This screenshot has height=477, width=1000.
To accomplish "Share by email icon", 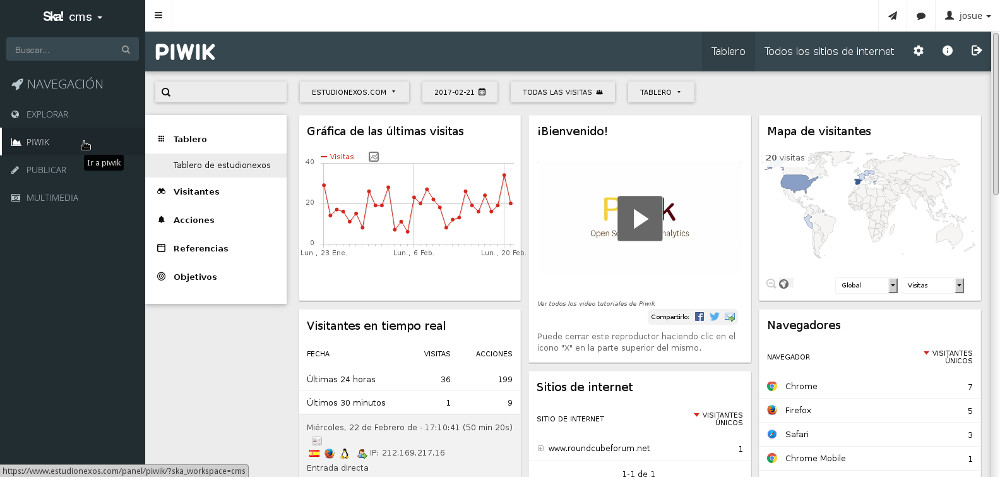I will coord(730,316).
